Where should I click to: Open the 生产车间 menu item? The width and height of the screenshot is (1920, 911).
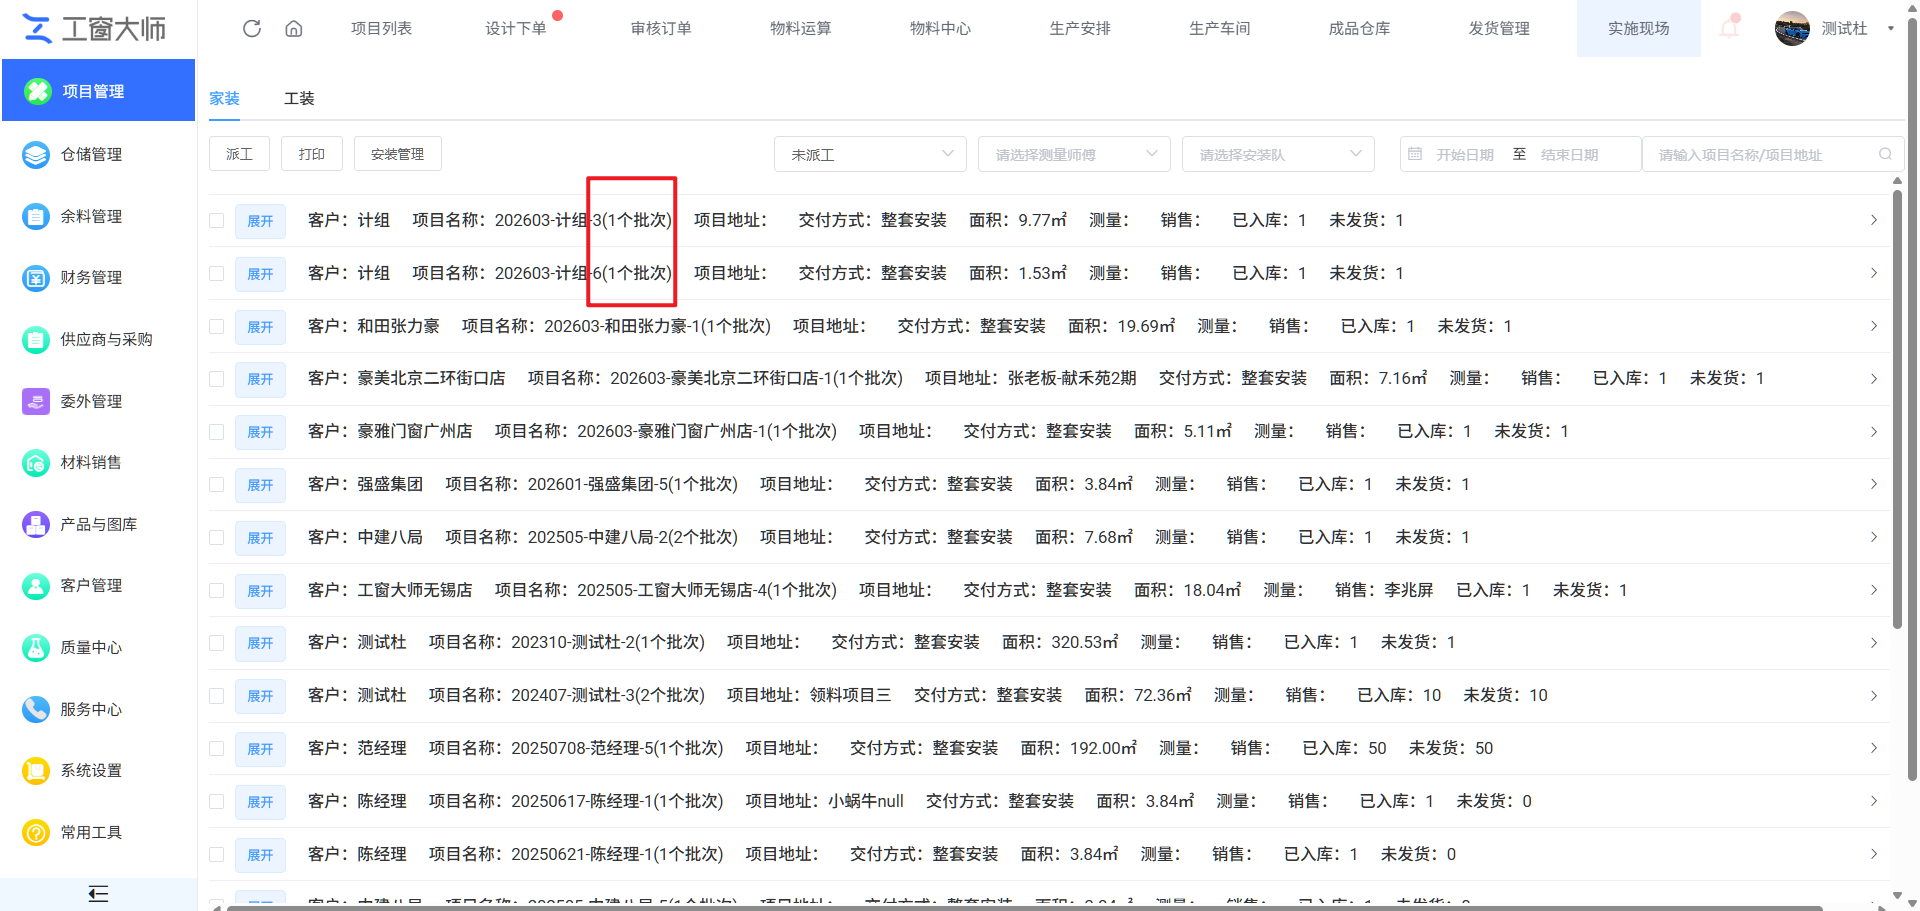(x=1219, y=28)
